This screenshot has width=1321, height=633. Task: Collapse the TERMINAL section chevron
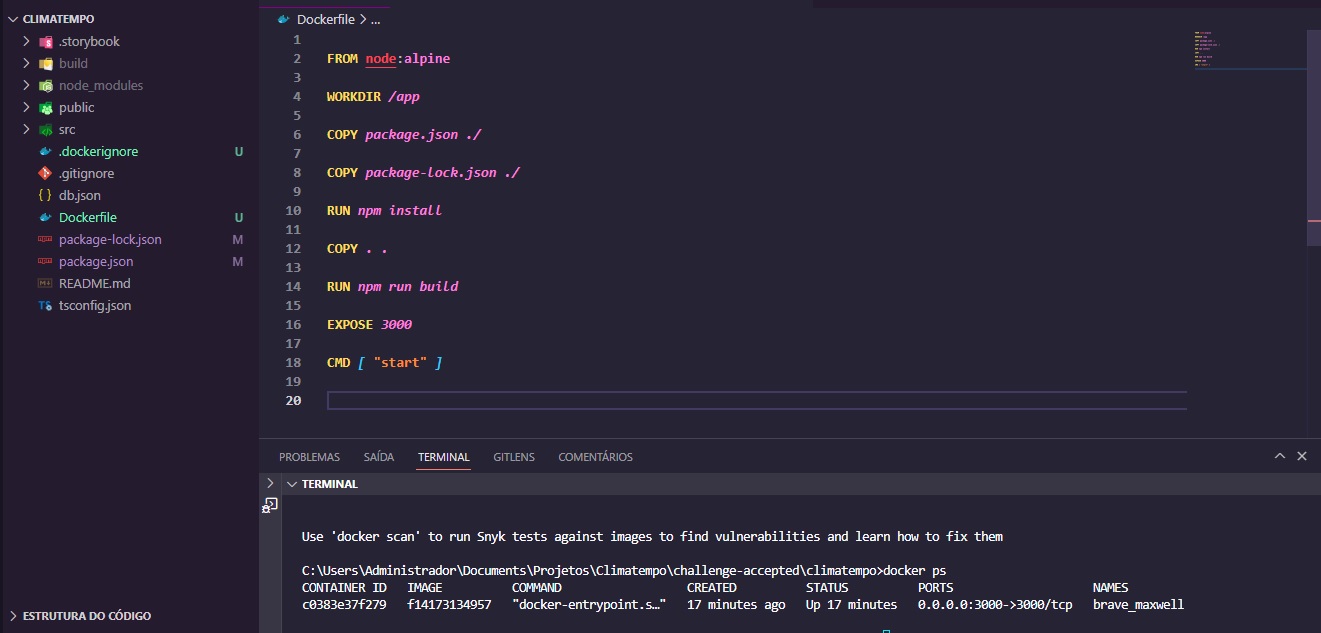click(292, 484)
